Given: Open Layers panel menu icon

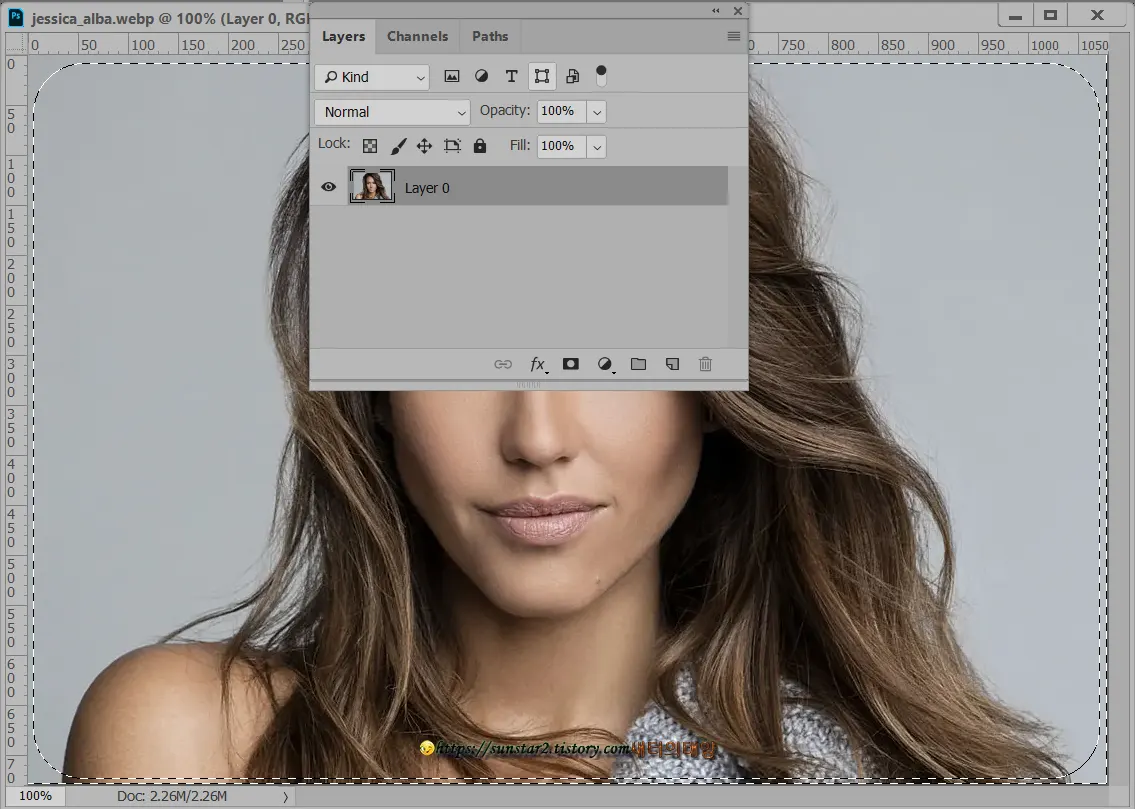Looking at the screenshot, I should [x=733, y=36].
